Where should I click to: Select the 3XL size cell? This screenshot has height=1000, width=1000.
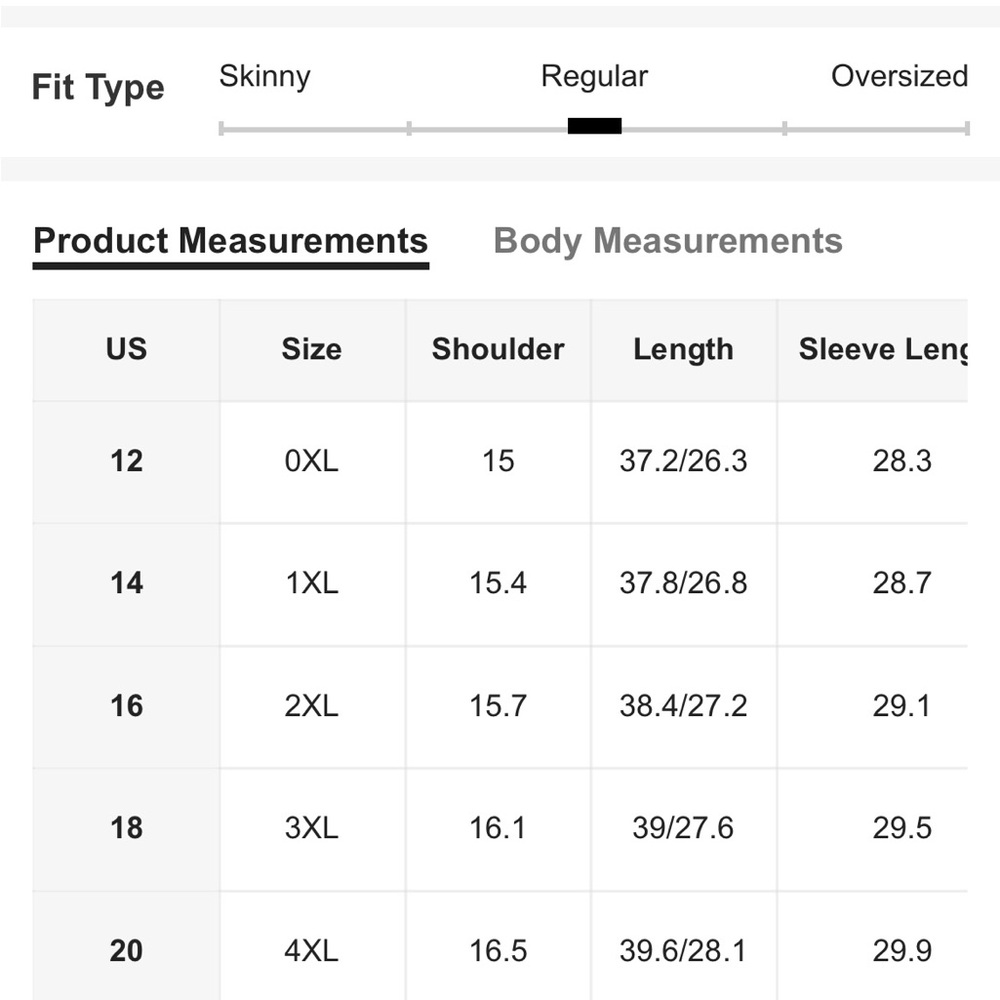[312, 828]
